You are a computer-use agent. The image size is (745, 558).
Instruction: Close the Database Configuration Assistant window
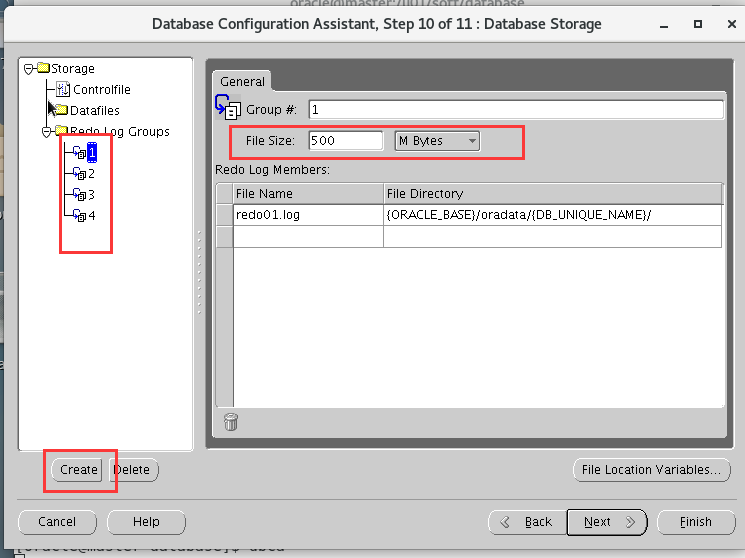732,24
